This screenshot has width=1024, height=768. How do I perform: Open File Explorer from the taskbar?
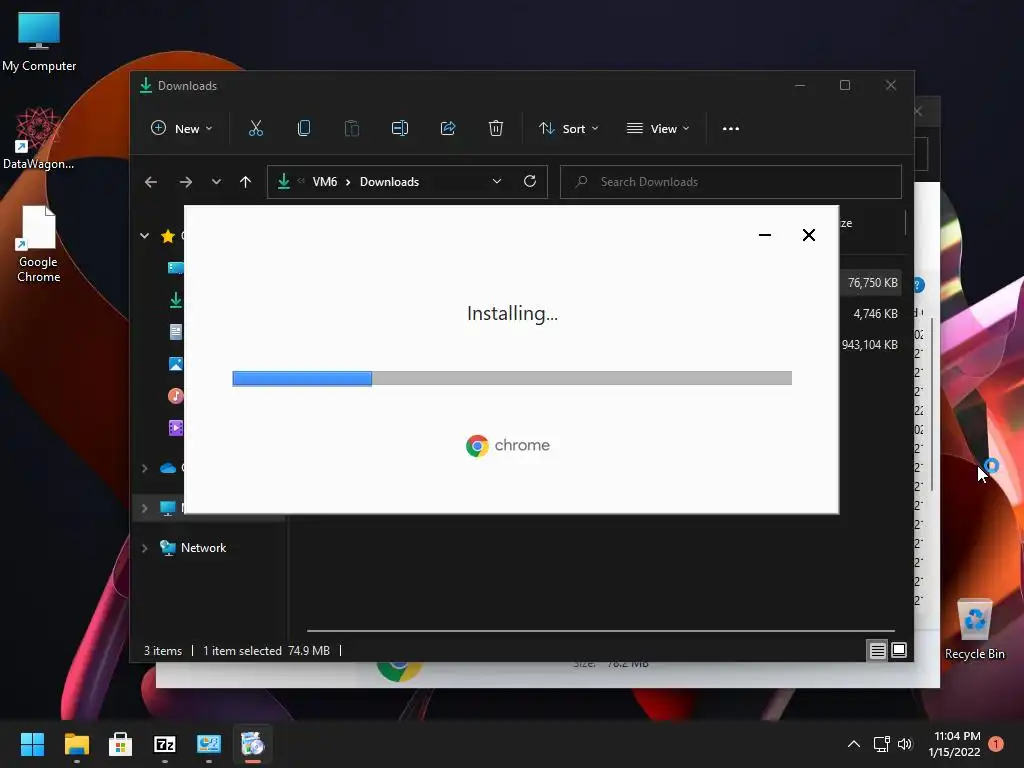76,744
